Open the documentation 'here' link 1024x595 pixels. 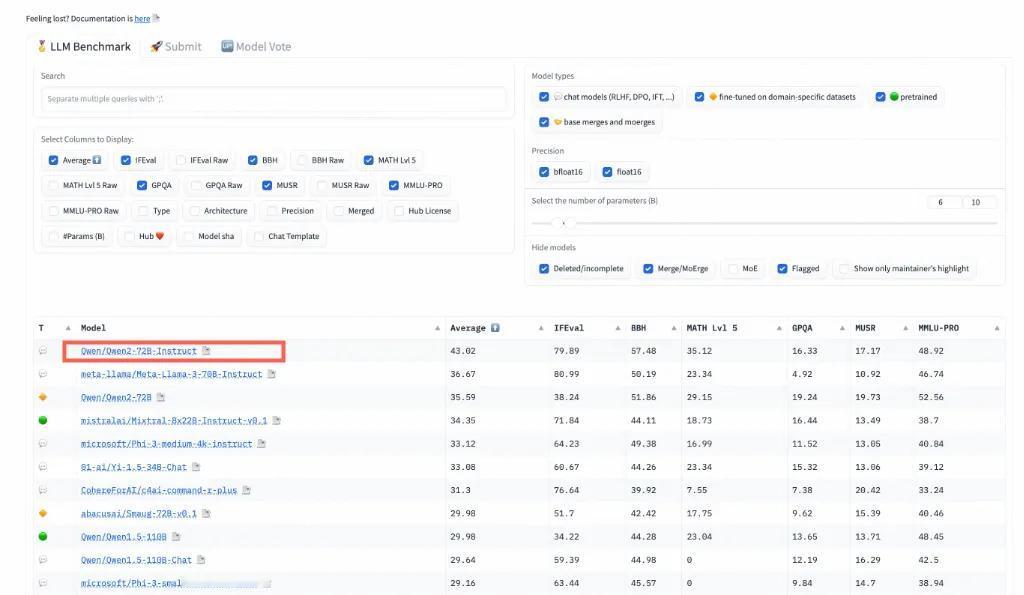click(142, 18)
